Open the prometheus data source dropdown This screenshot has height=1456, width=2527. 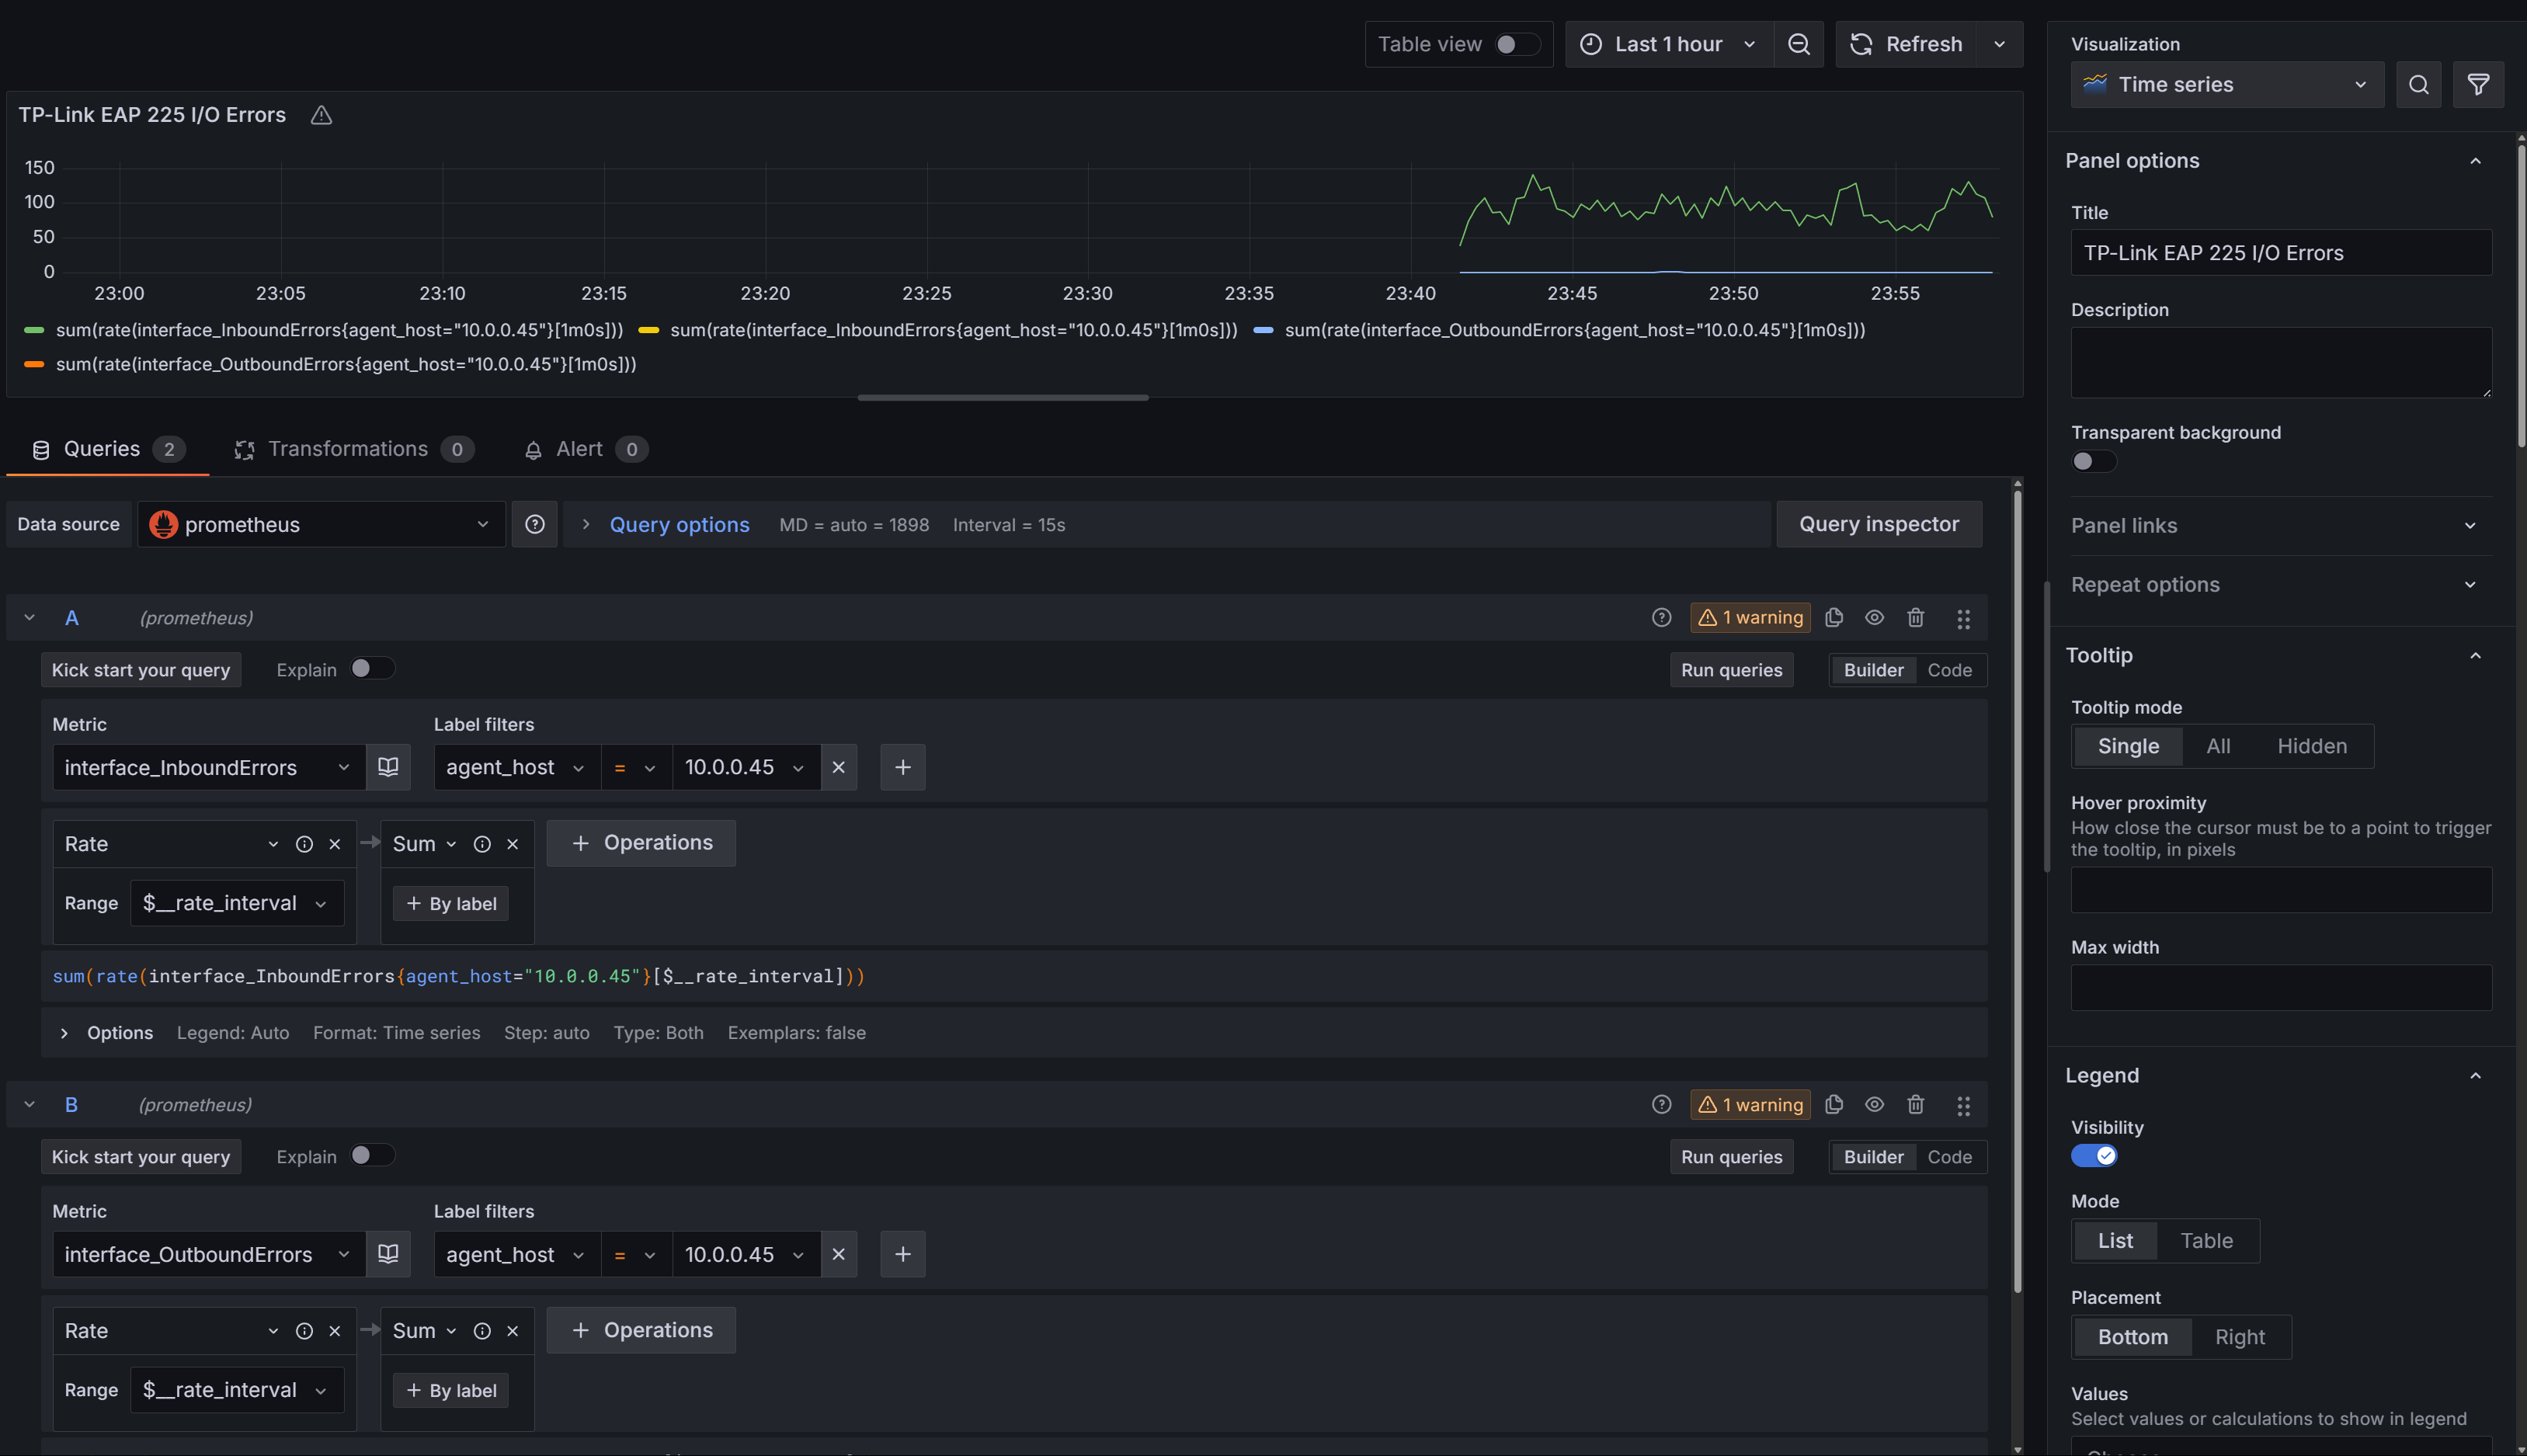320,524
